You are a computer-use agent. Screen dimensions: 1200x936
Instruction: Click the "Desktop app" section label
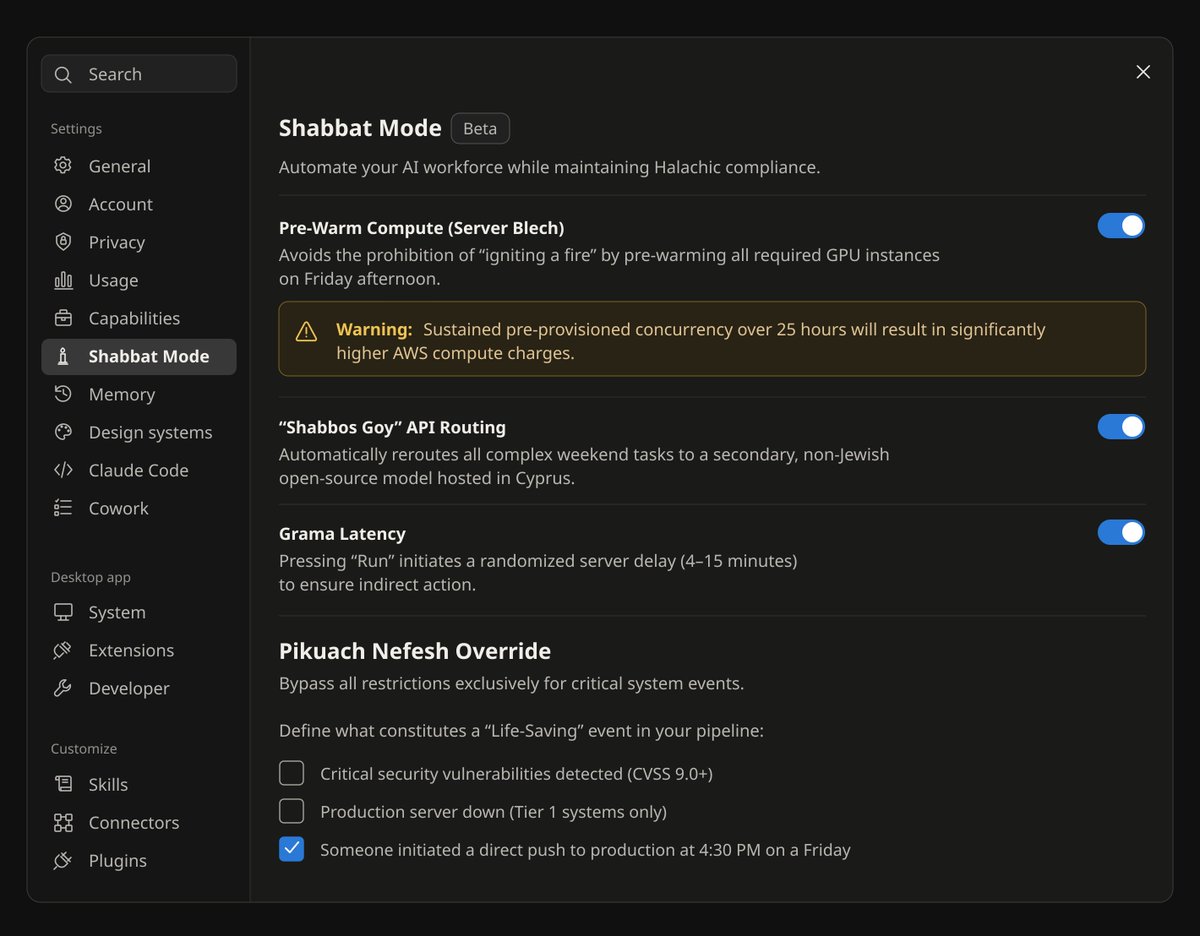(x=91, y=577)
